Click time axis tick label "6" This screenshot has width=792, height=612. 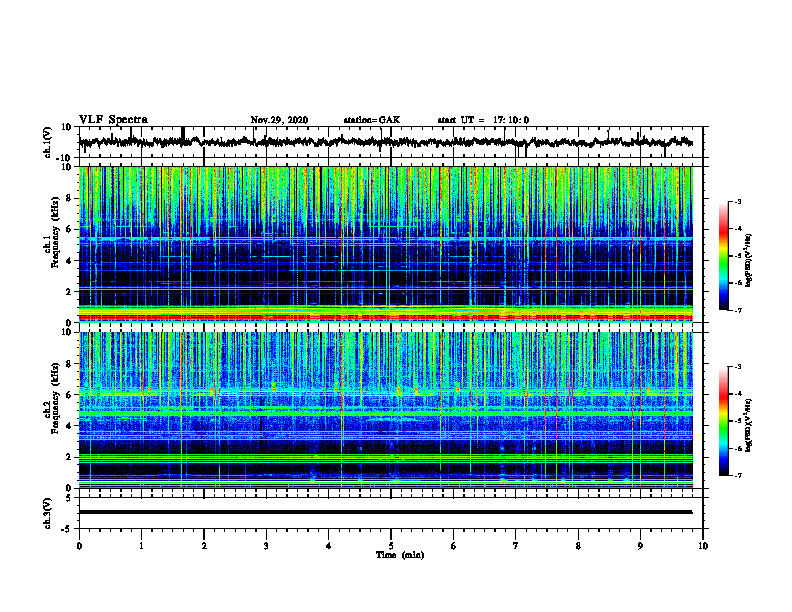tap(453, 546)
